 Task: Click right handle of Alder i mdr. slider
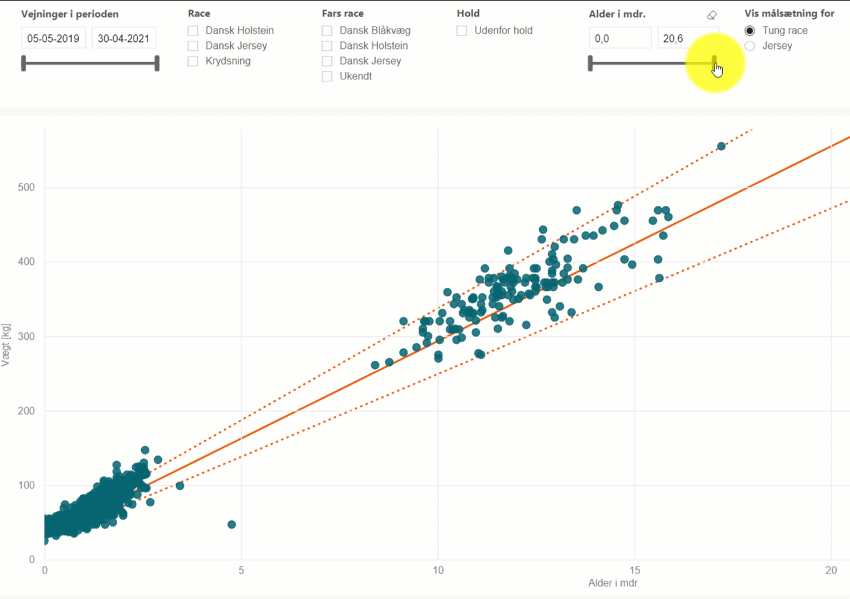[715, 64]
